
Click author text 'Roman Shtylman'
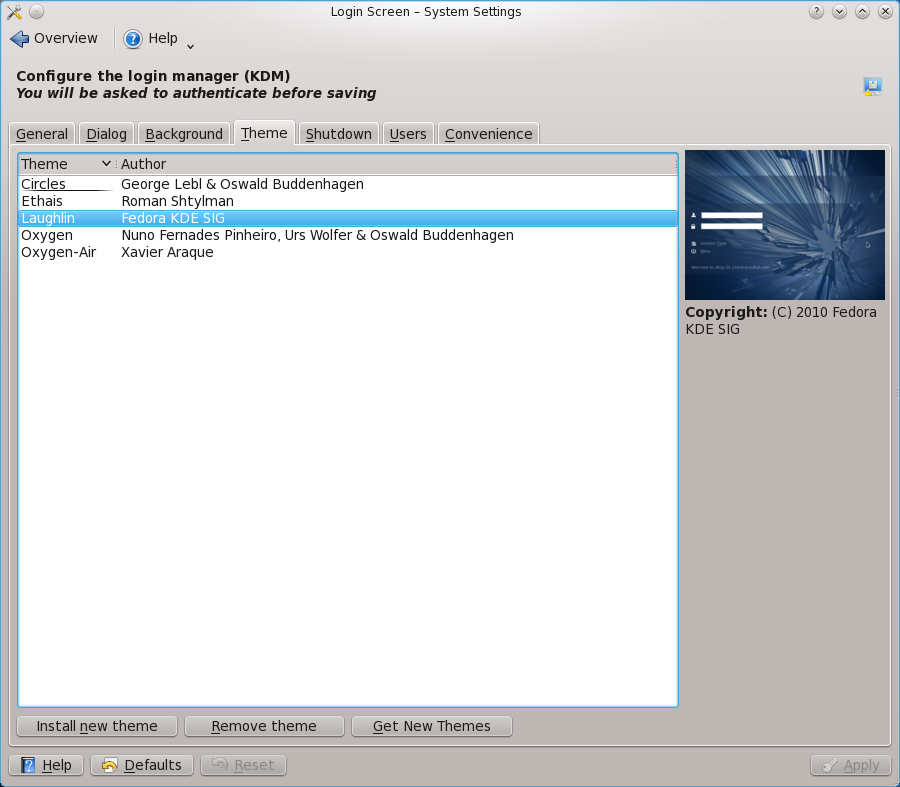[x=177, y=201]
